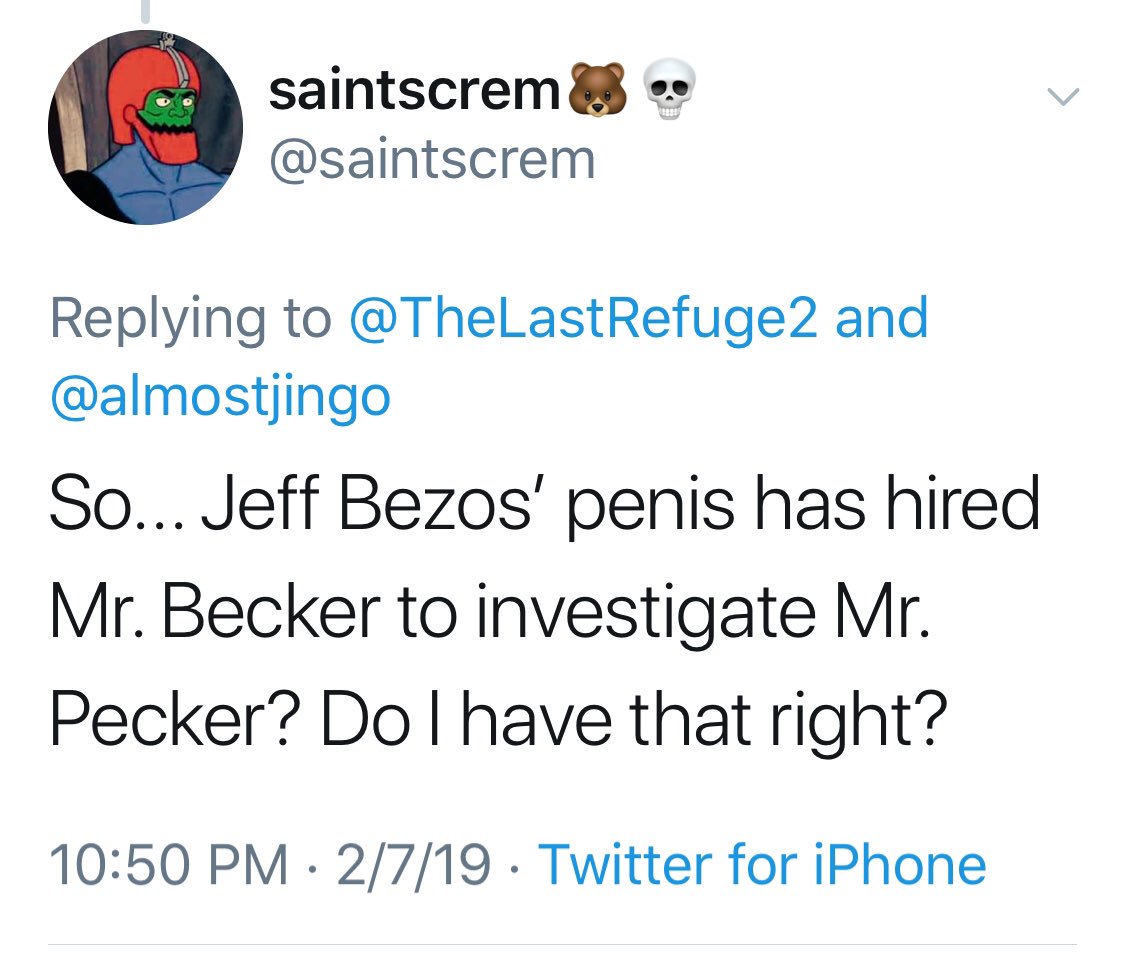Open saintscrem's profile avatar
The width and height of the screenshot is (1125, 953).
point(146,127)
